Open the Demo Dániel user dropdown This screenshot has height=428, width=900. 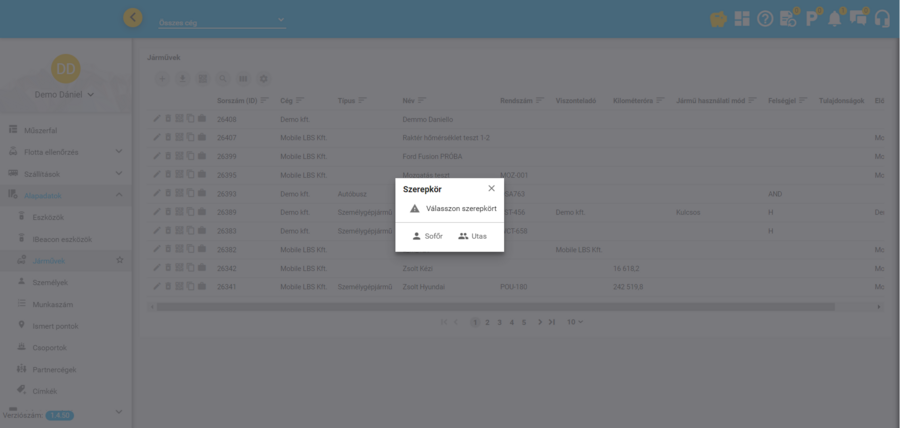click(x=66, y=95)
